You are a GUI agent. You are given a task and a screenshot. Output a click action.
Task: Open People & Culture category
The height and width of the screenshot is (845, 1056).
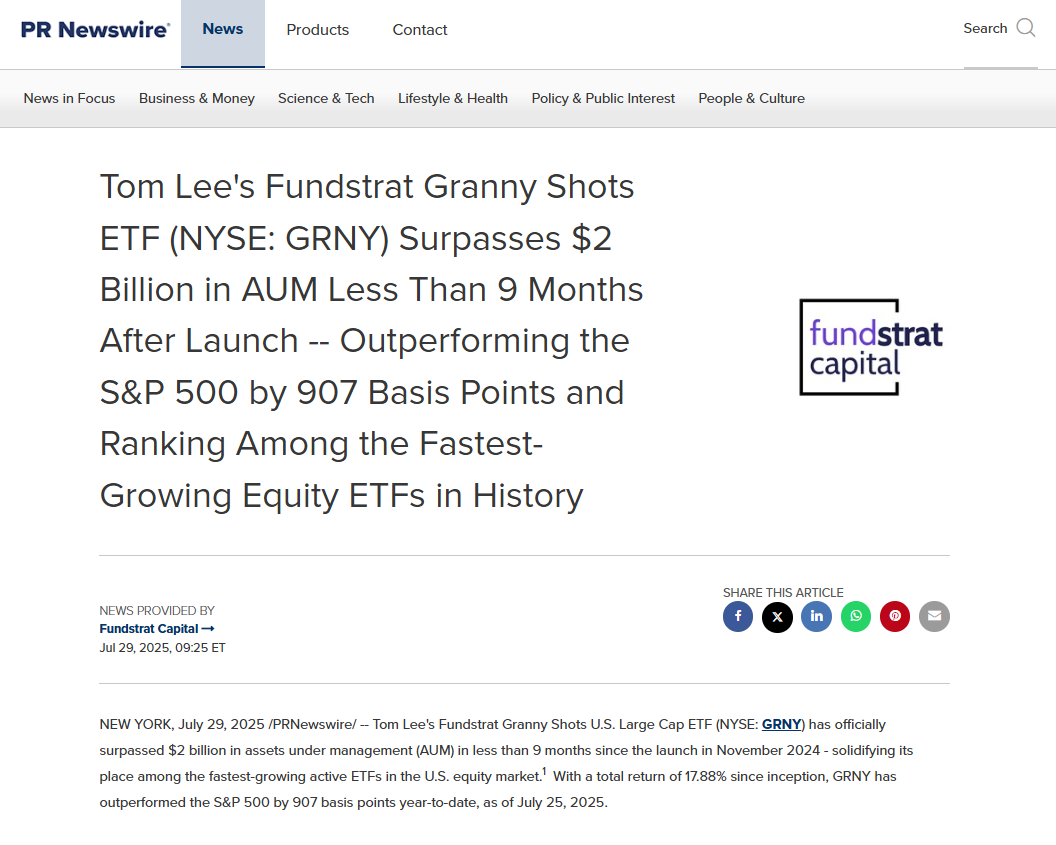751,98
